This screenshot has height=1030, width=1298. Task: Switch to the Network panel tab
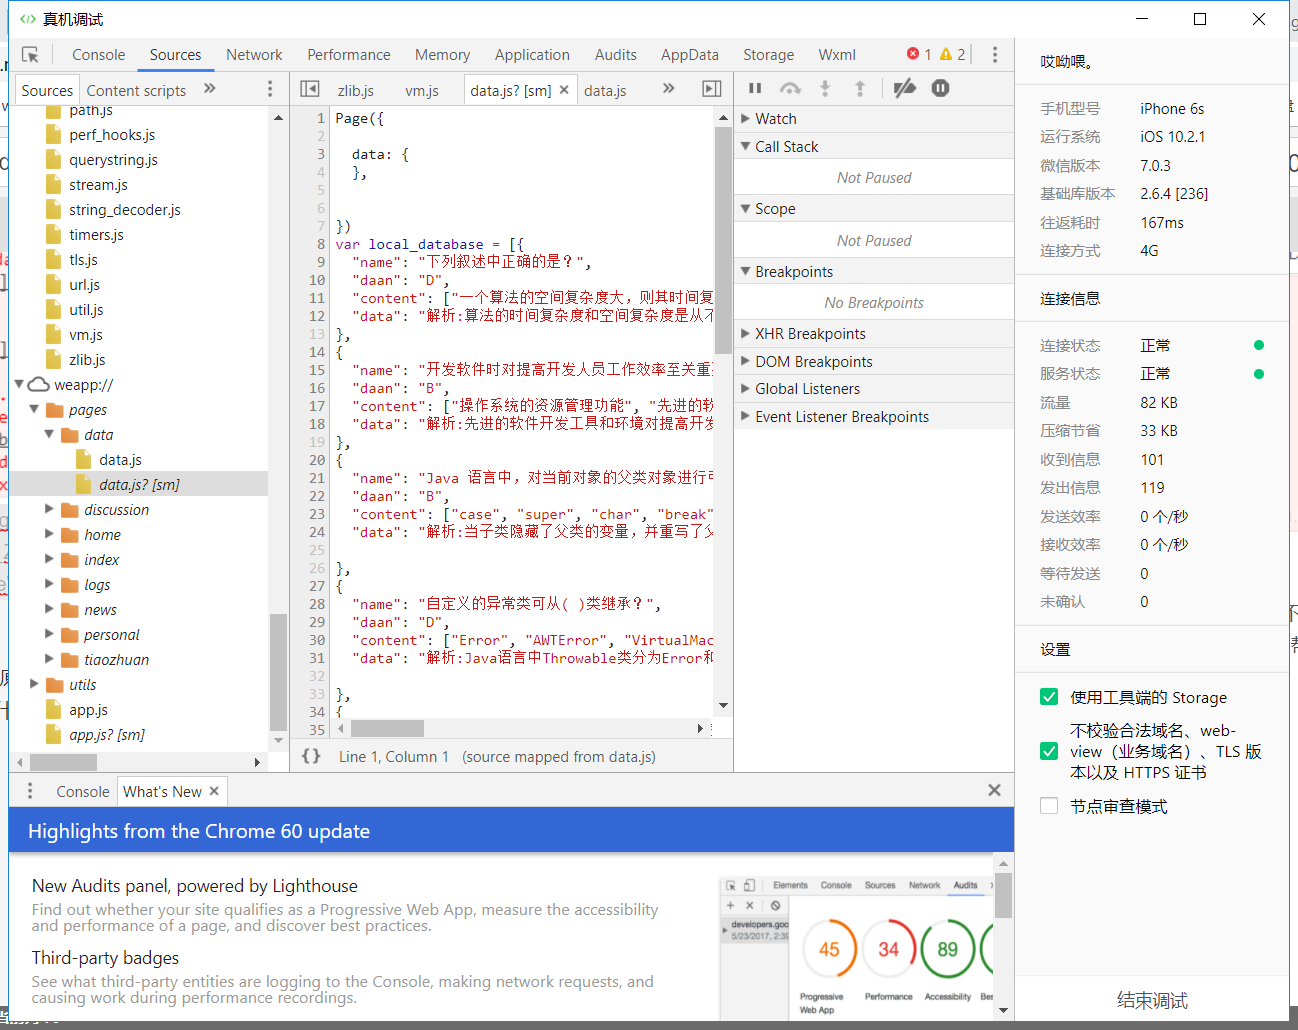pyautogui.click(x=254, y=54)
